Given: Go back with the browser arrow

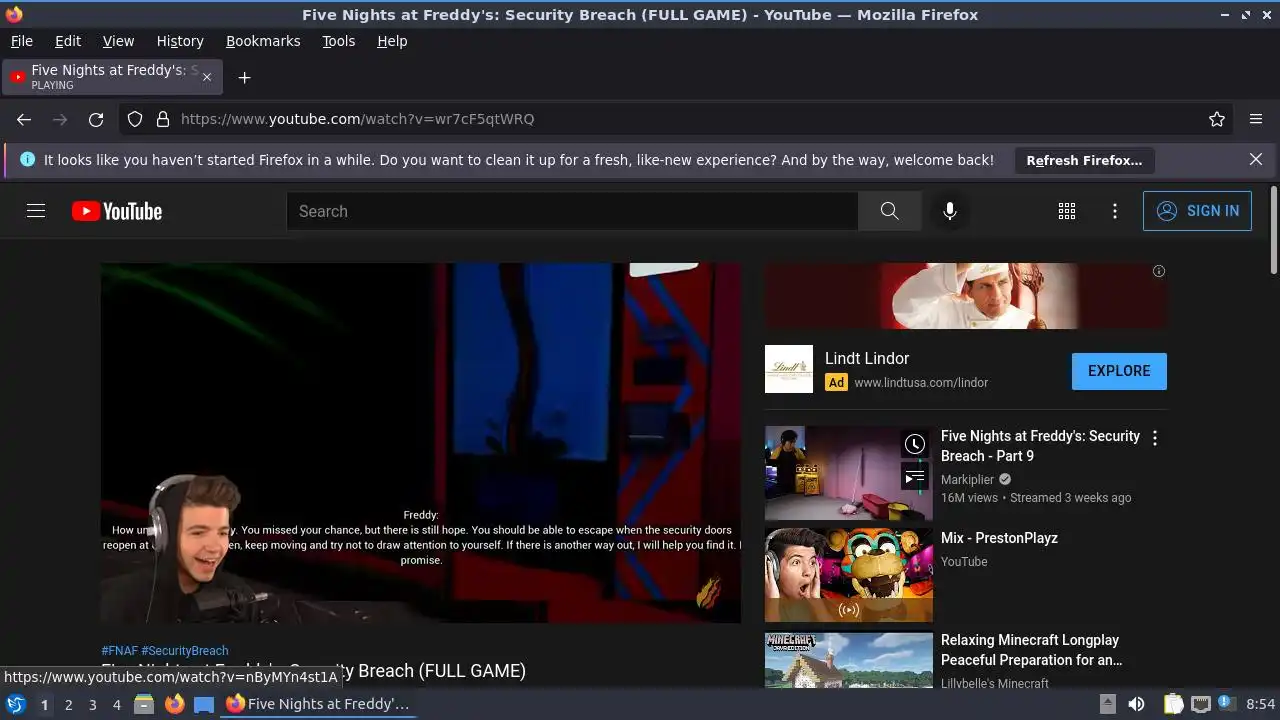Looking at the screenshot, I should click(x=24, y=119).
